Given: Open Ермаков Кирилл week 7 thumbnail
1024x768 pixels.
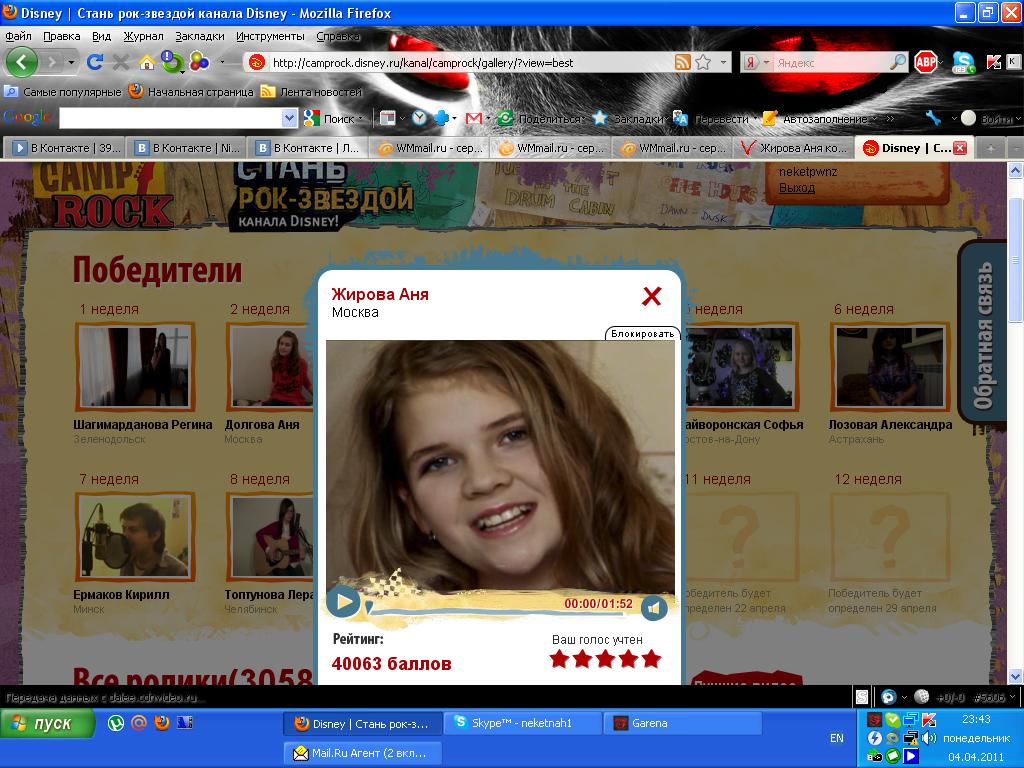Looking at the screenshot, I should point(135,537).
